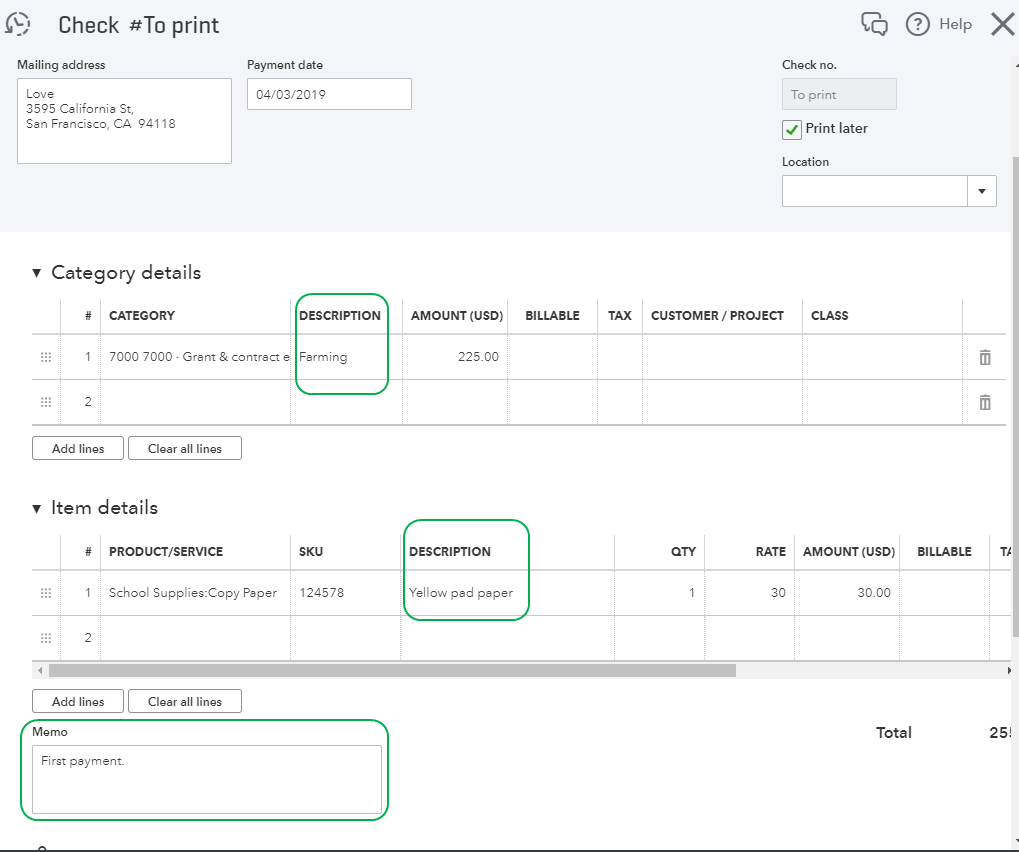This screenshot has width=1019, height=852.
Task: Click Add lines under Item details
Action: coord(77,701)
